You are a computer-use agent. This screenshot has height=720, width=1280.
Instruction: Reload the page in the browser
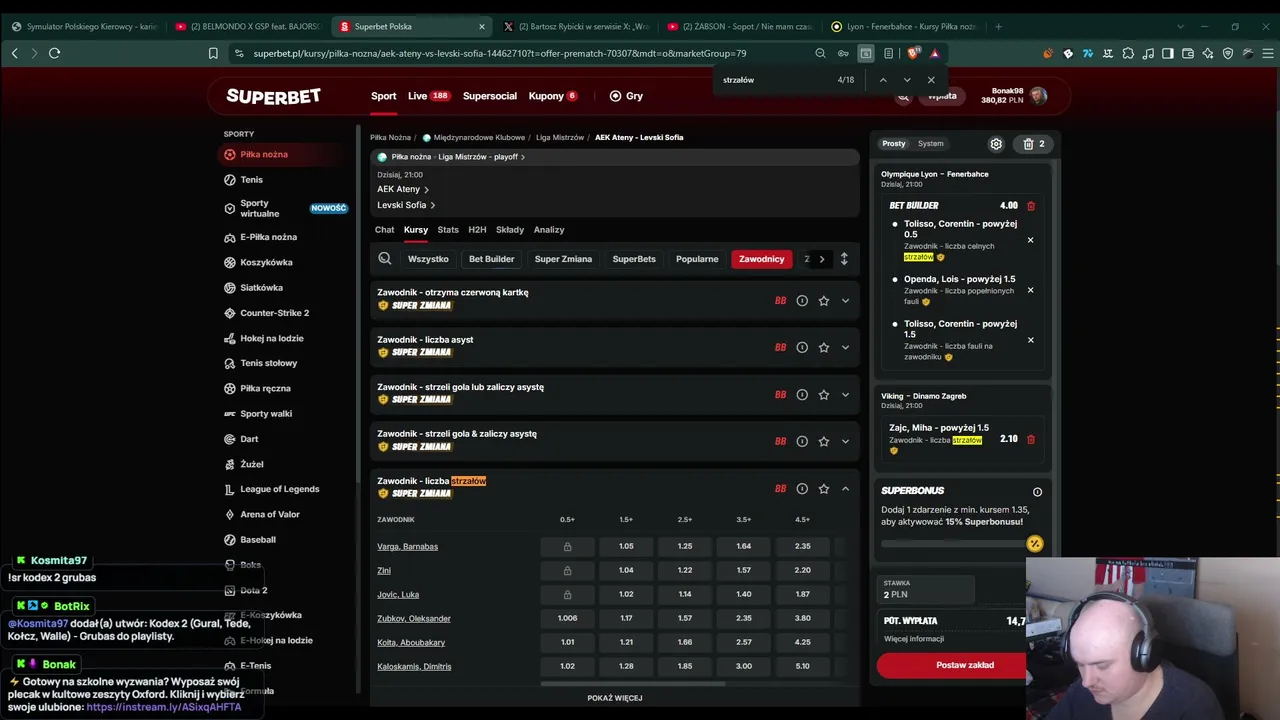pyautogui.click(x=54, y=53)
